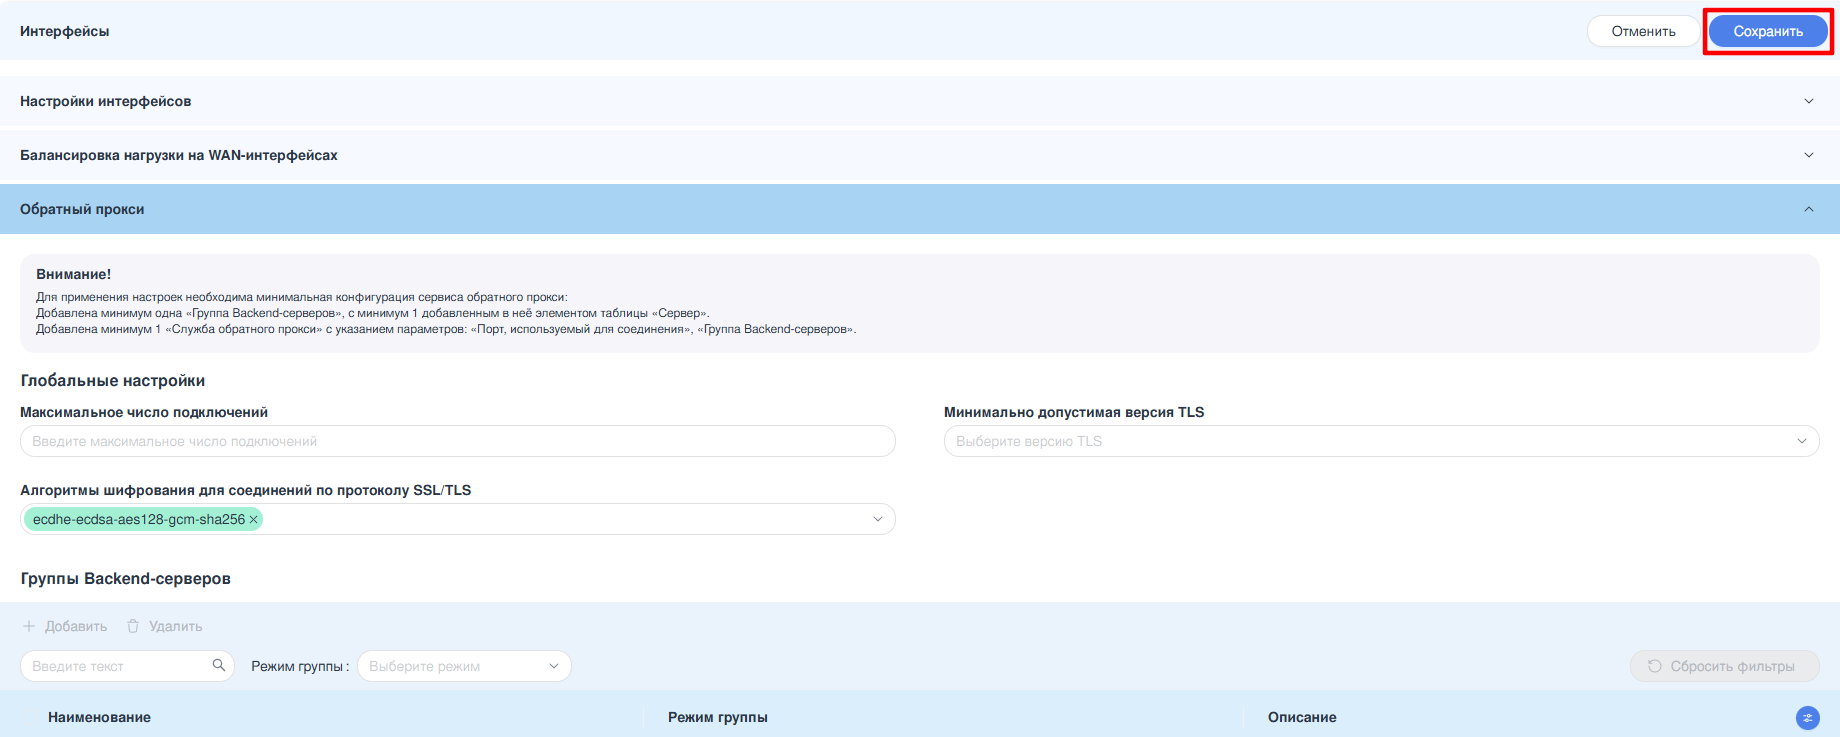Image resolution: width=1840 pixels, height=737 pixels.
Task: Click the Сохранить save button
Action: point(1767,31)
